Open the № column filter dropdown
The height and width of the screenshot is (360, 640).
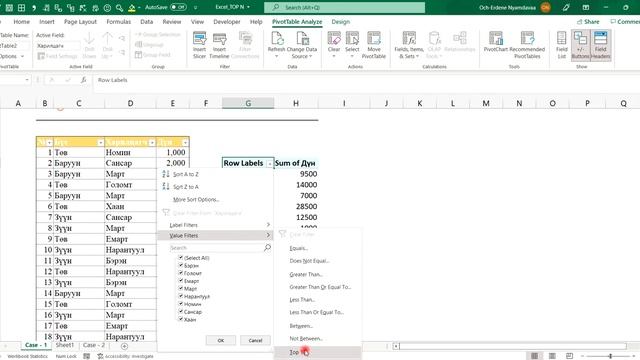pos(49,142)
